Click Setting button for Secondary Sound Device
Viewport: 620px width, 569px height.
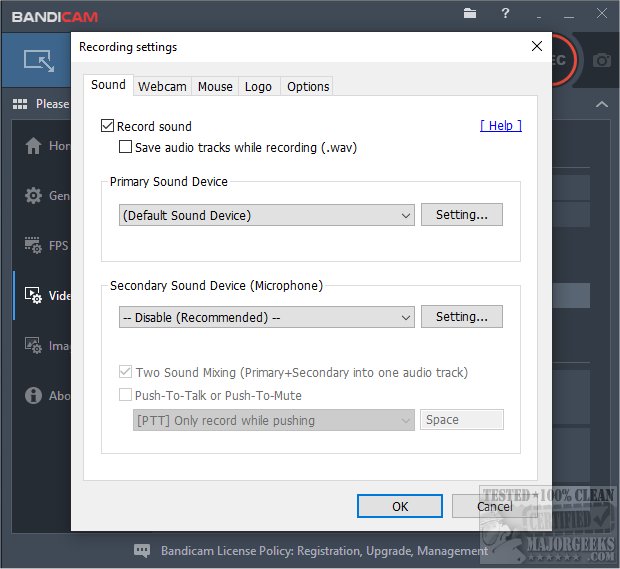point(461,317)
